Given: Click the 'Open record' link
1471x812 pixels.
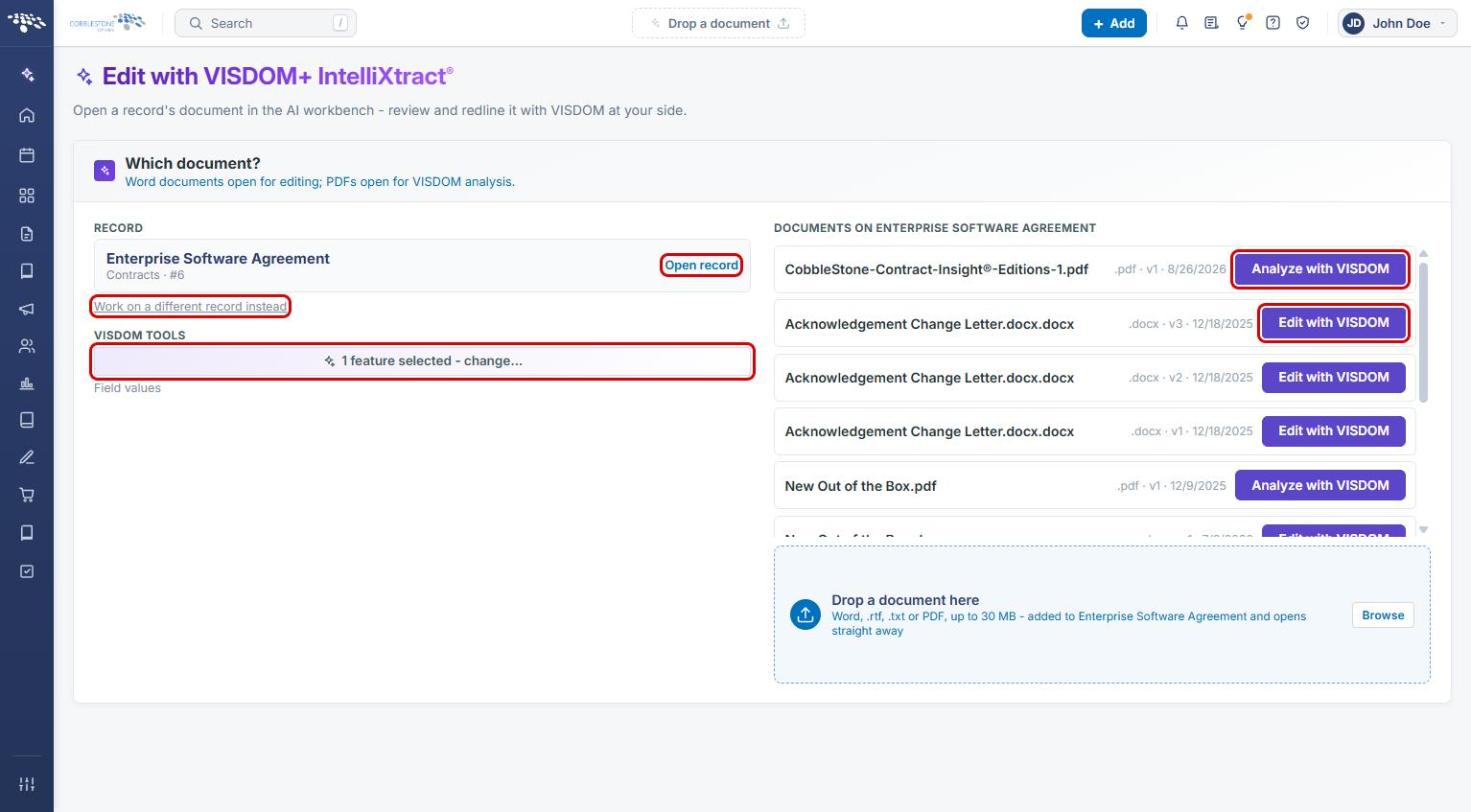Looking at the screenshot, I should [701, 265].
